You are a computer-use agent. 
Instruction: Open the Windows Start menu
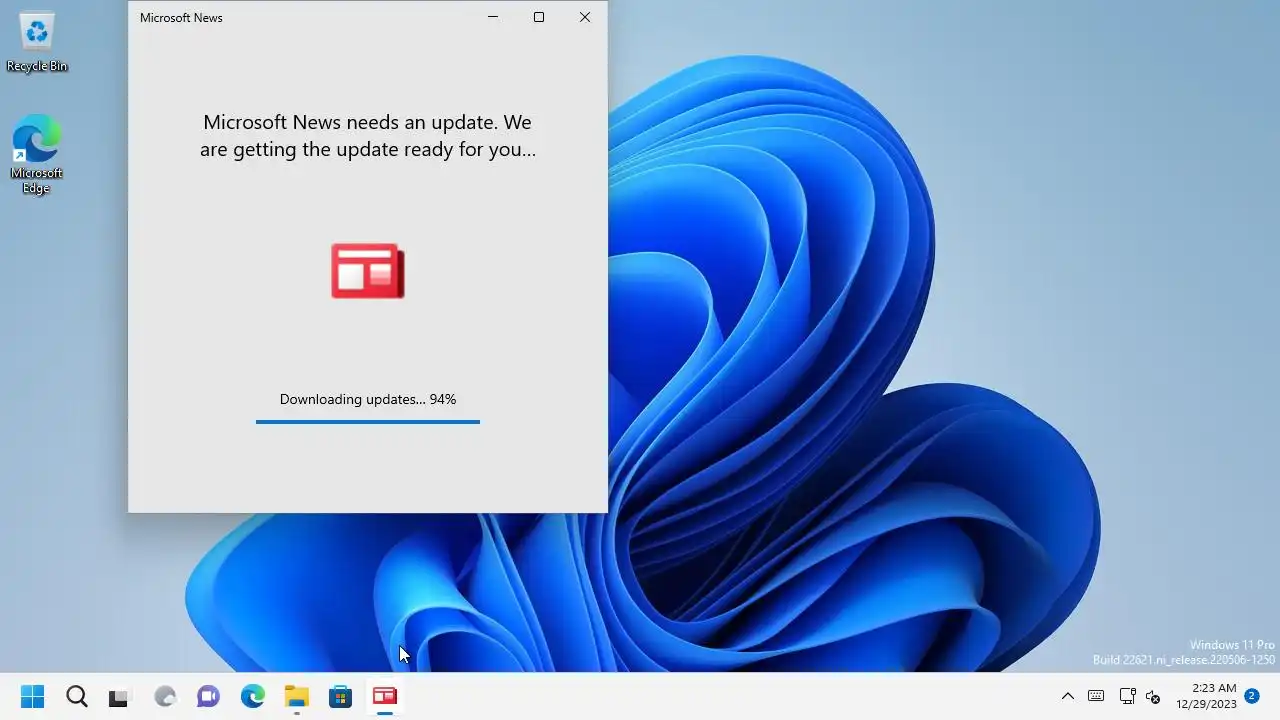[32, 696]
